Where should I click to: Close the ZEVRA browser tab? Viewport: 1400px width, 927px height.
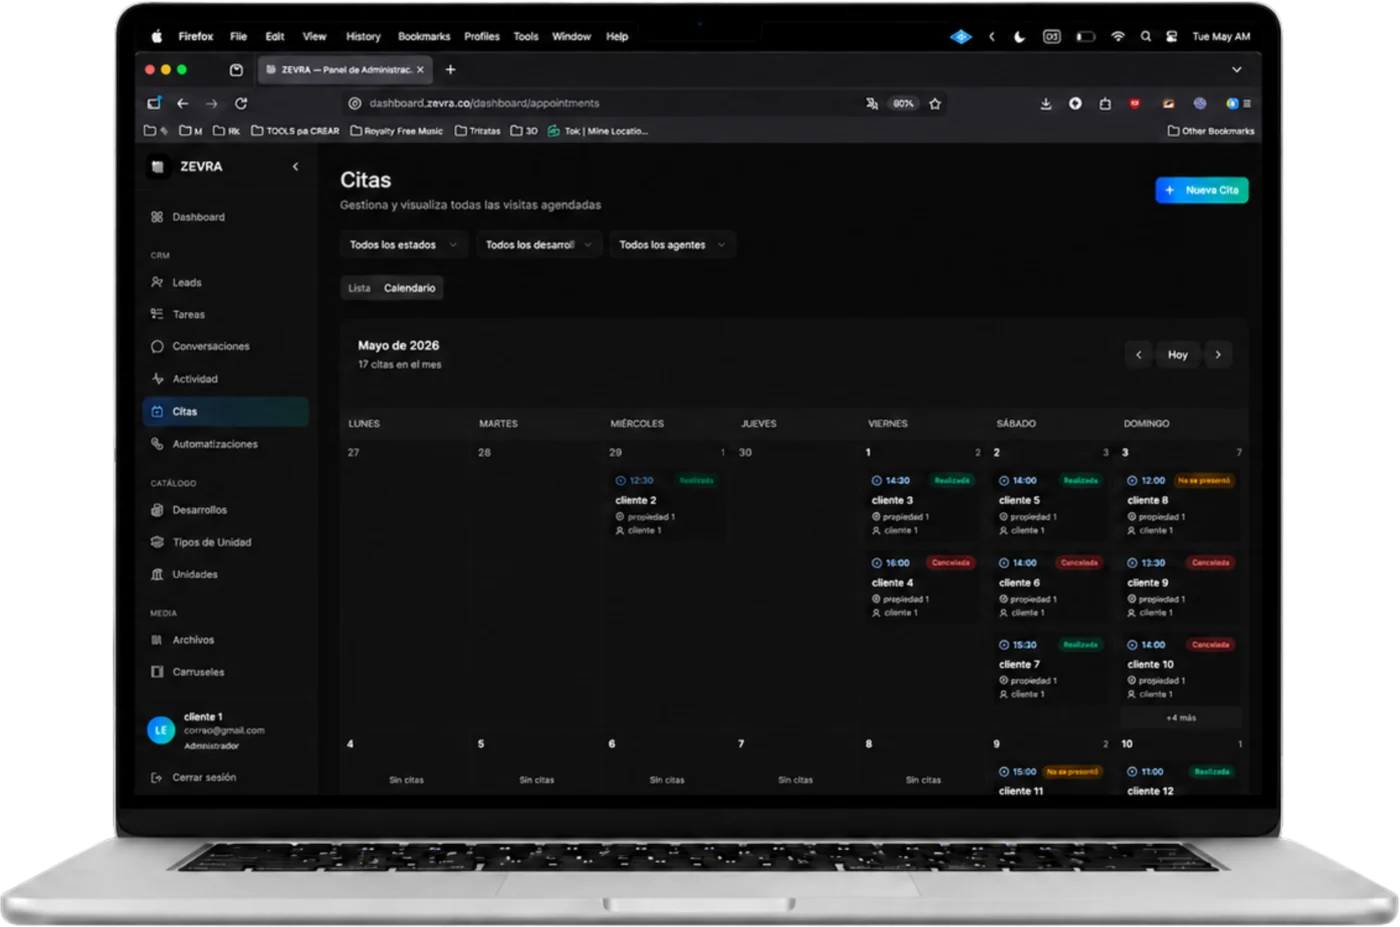point(421,70)
